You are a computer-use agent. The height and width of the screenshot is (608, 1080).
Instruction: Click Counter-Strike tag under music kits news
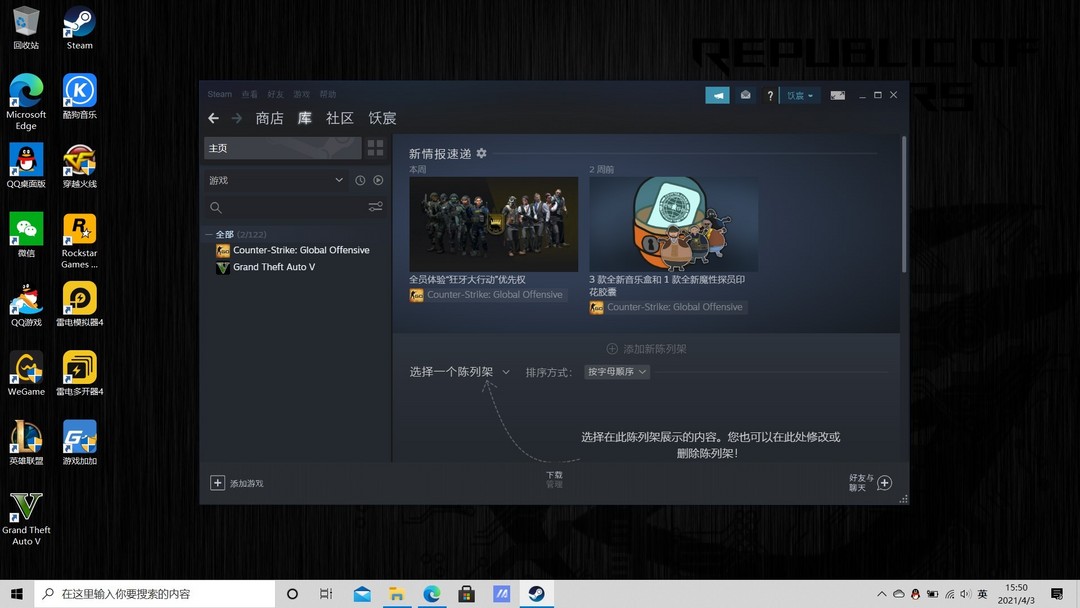coord(667,307)
